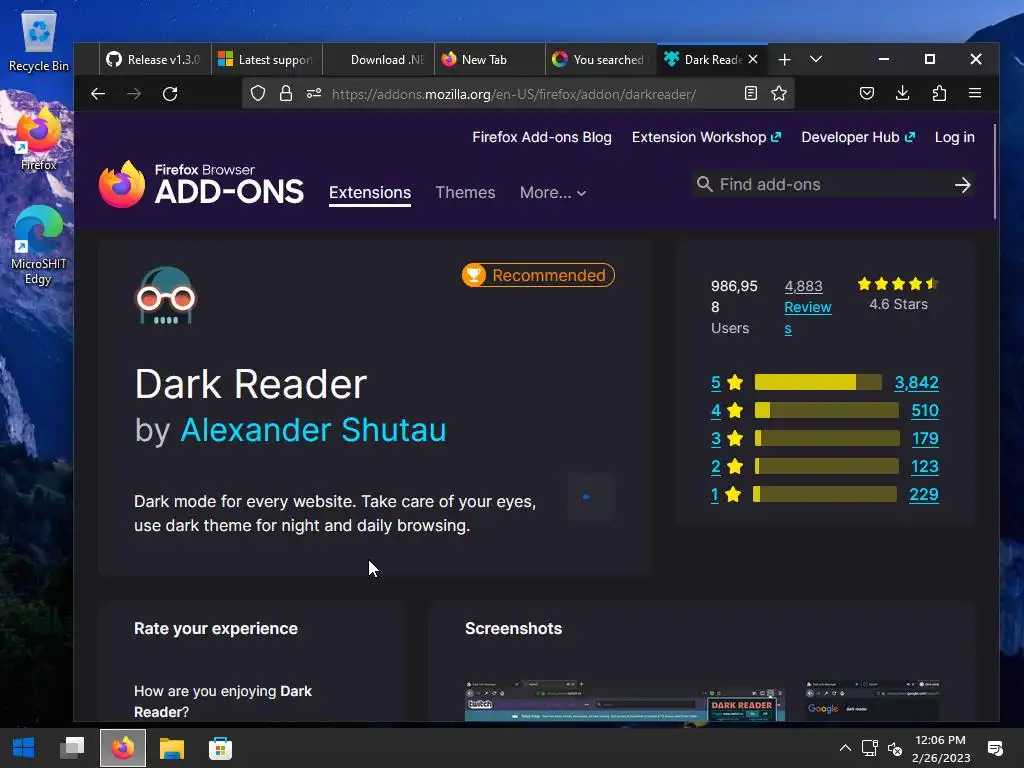This screenshot has width=1024, height=768.
Task: Select the Themes navigation item
Action: (x=465, y=193)
